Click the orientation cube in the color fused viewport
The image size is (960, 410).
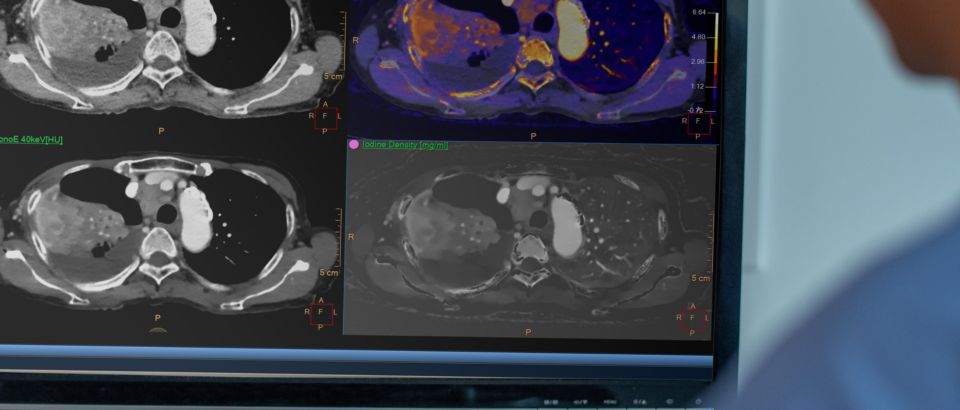[x=698, y=122]
